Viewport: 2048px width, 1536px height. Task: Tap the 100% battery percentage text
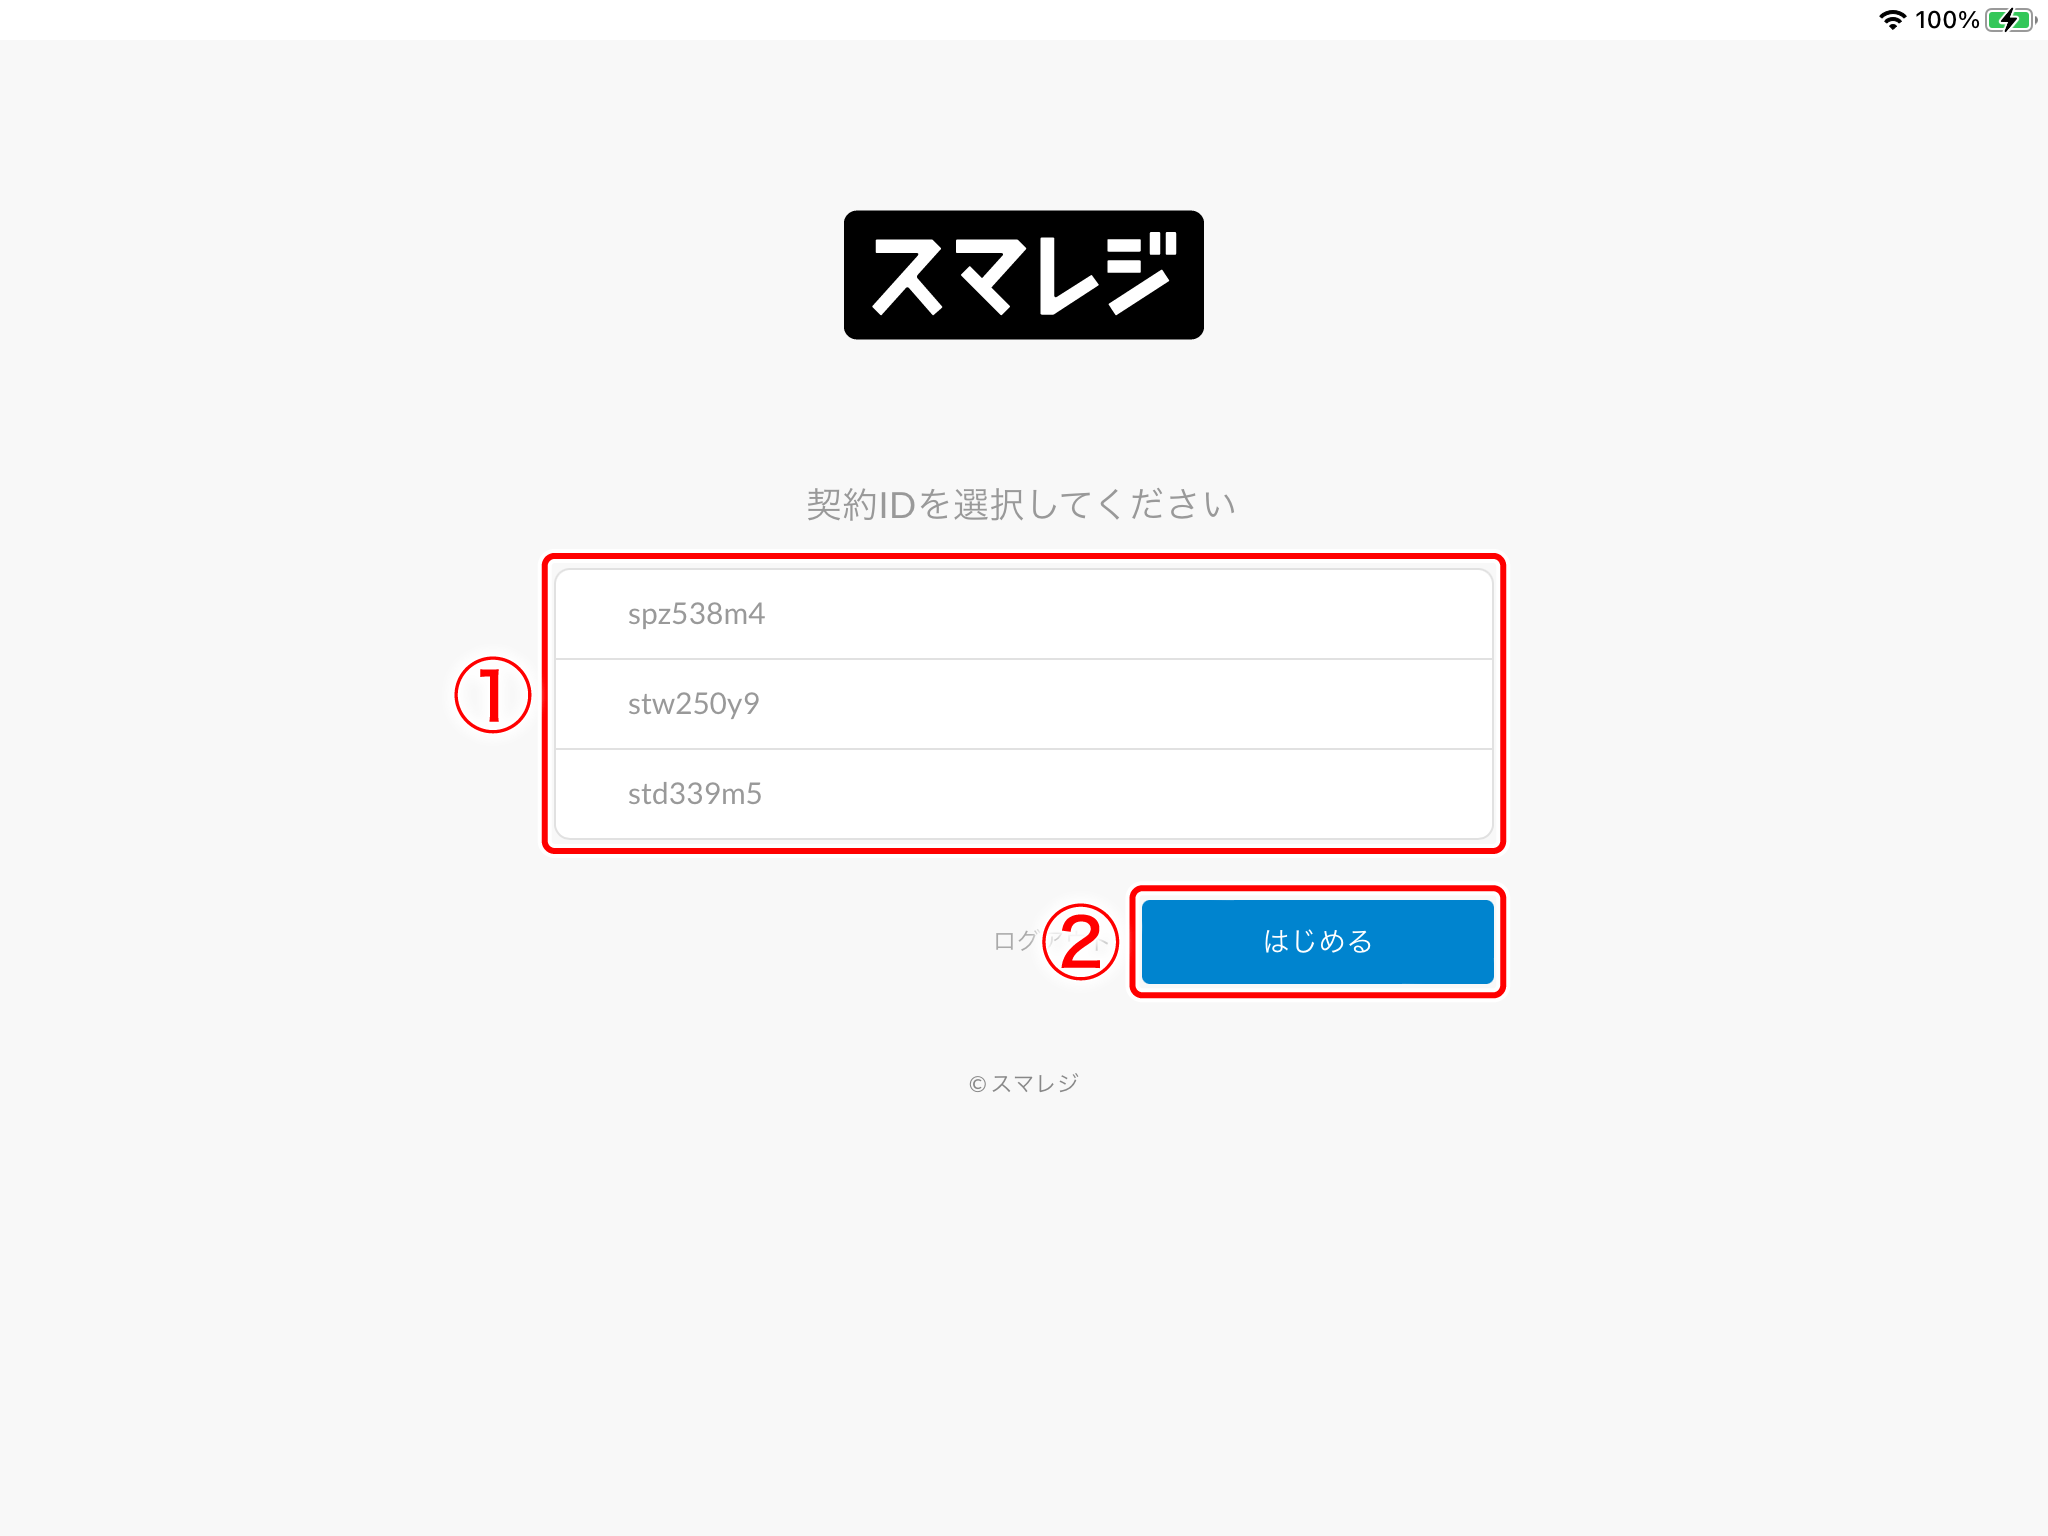[x=1947, y=20]
